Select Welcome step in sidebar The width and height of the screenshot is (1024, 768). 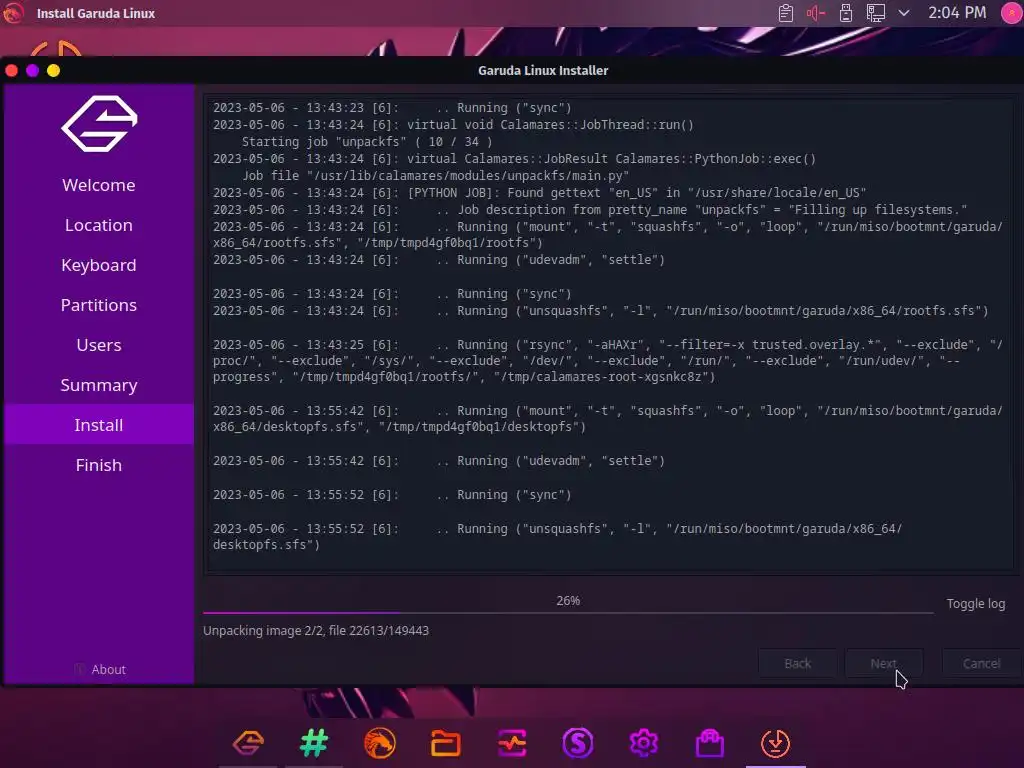coord(99,185)
